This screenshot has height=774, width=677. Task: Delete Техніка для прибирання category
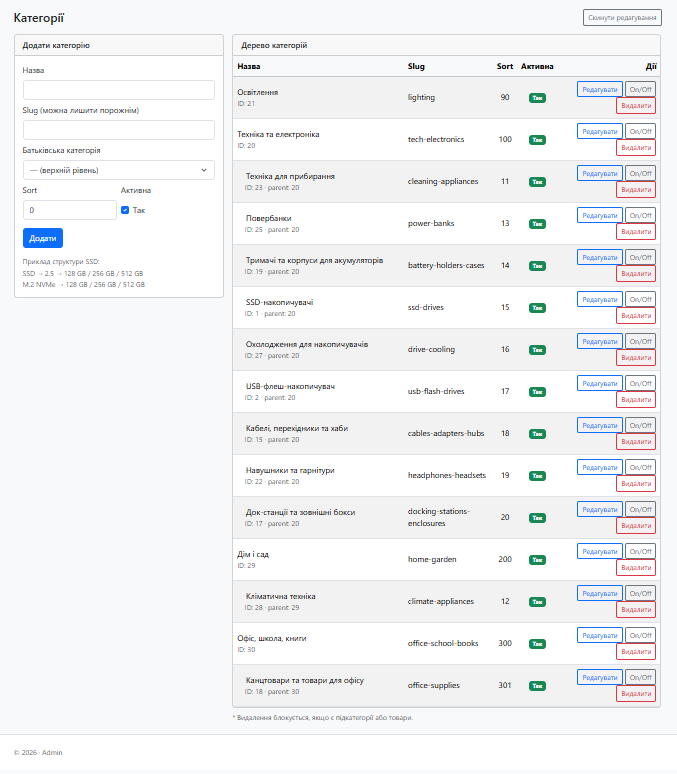[x=636, y=190]
